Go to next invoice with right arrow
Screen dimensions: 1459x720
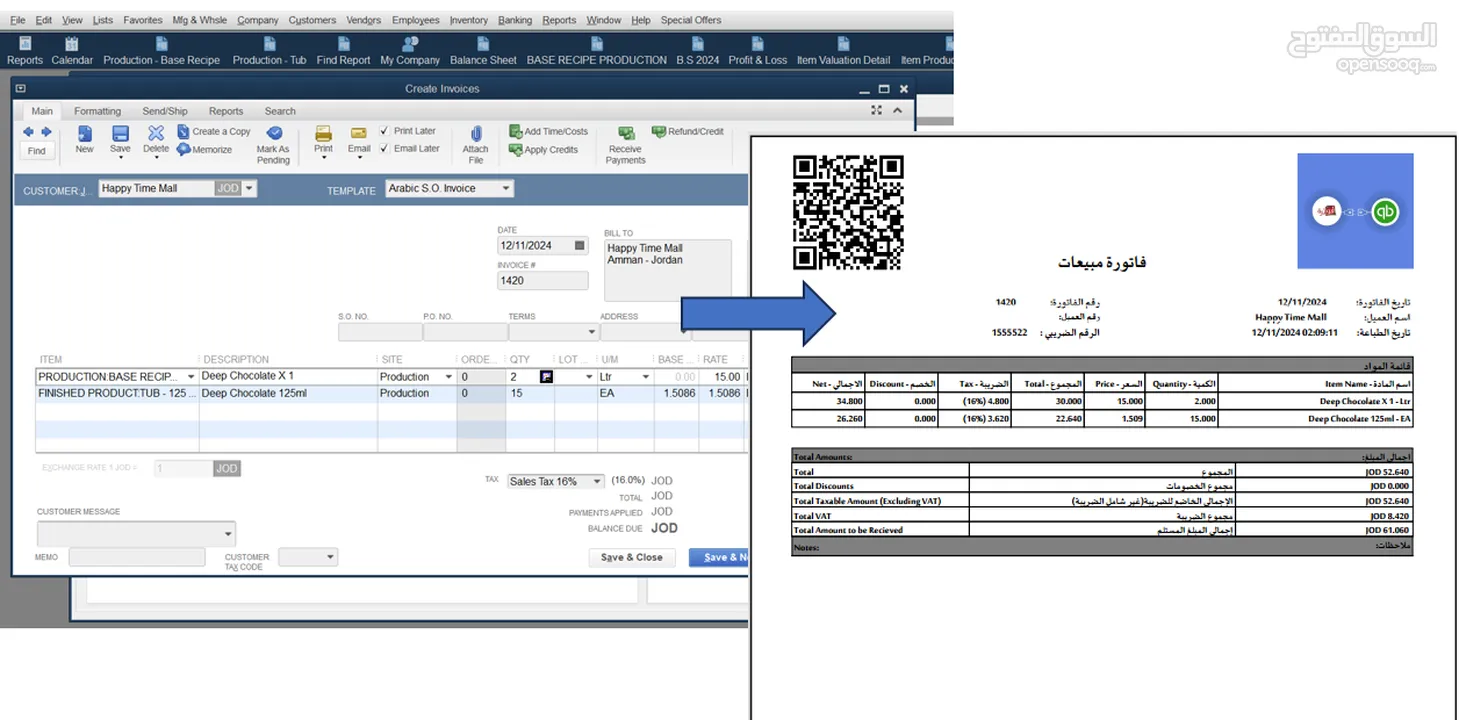coord(46,132)
